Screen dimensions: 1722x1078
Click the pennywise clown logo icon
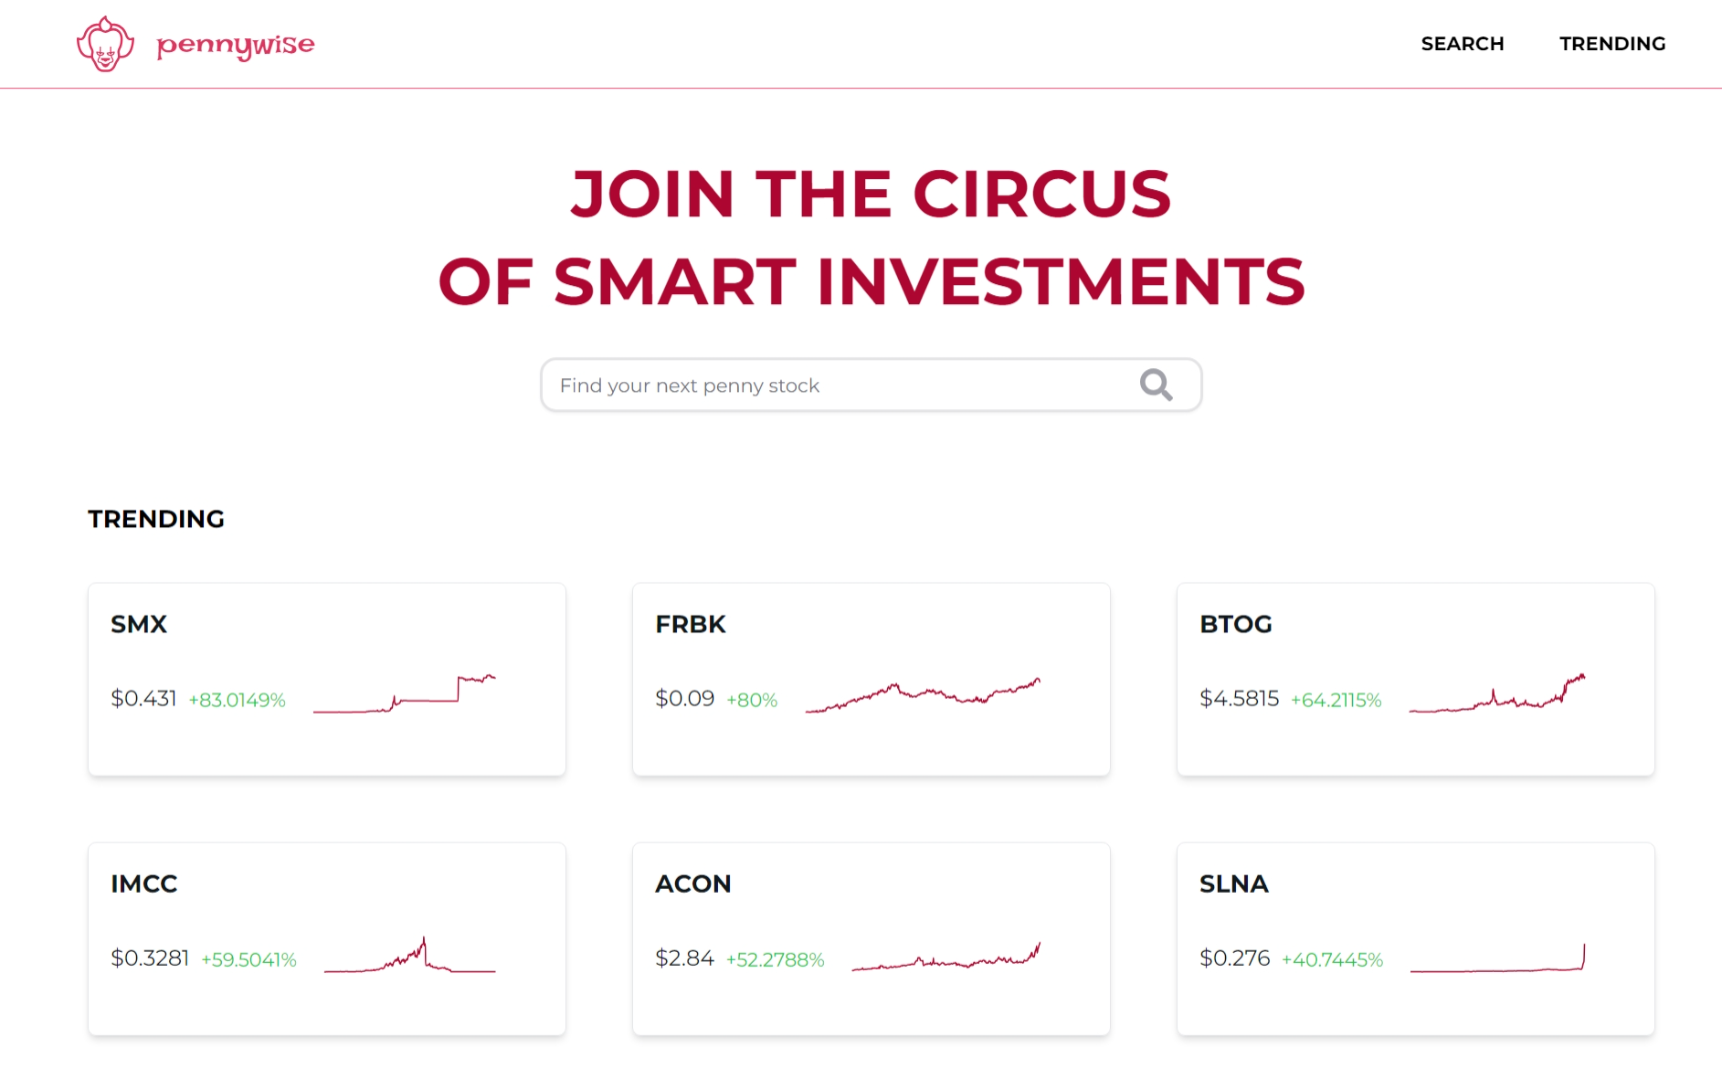104,43
